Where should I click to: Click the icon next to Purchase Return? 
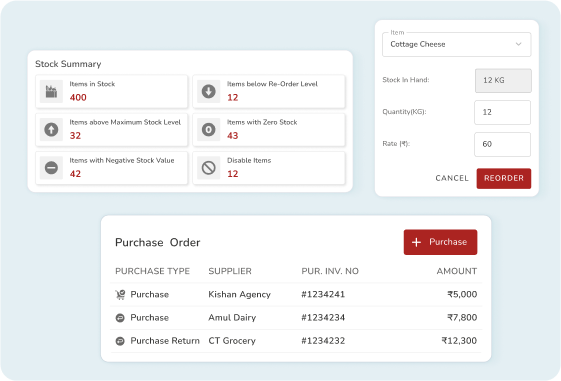[120, 341]
